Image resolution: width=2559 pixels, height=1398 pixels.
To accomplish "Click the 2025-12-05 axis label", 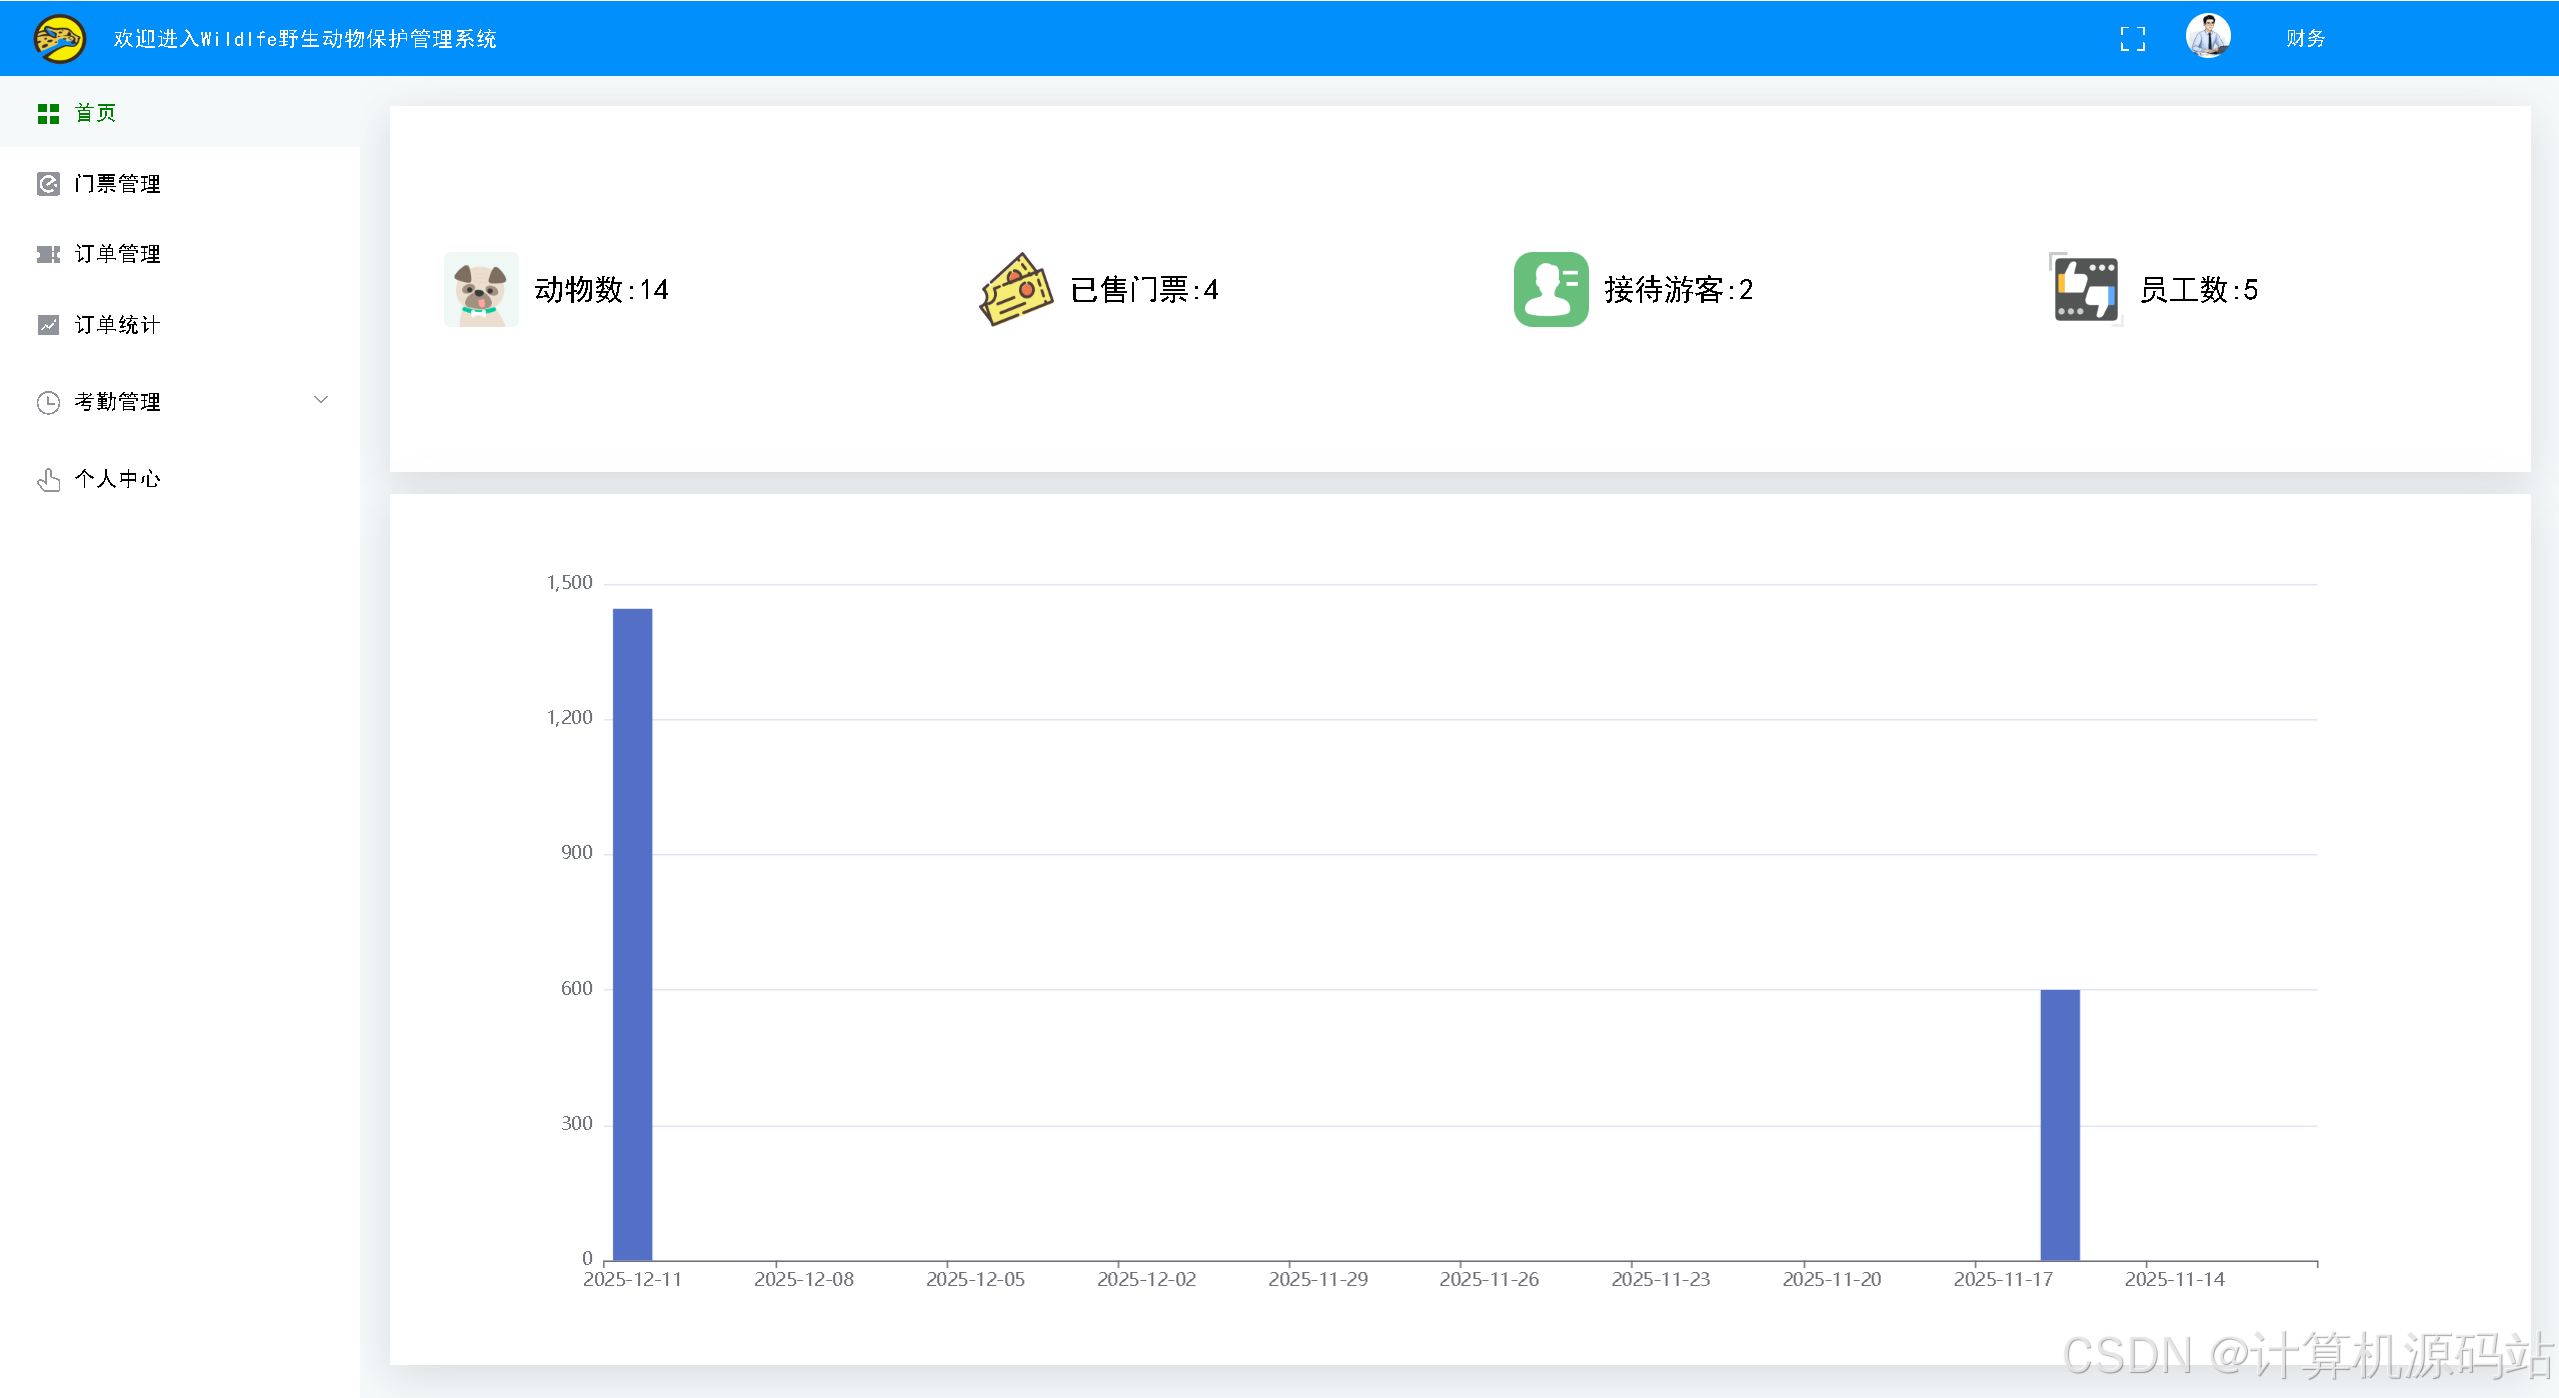I will tap(975, 1279).
